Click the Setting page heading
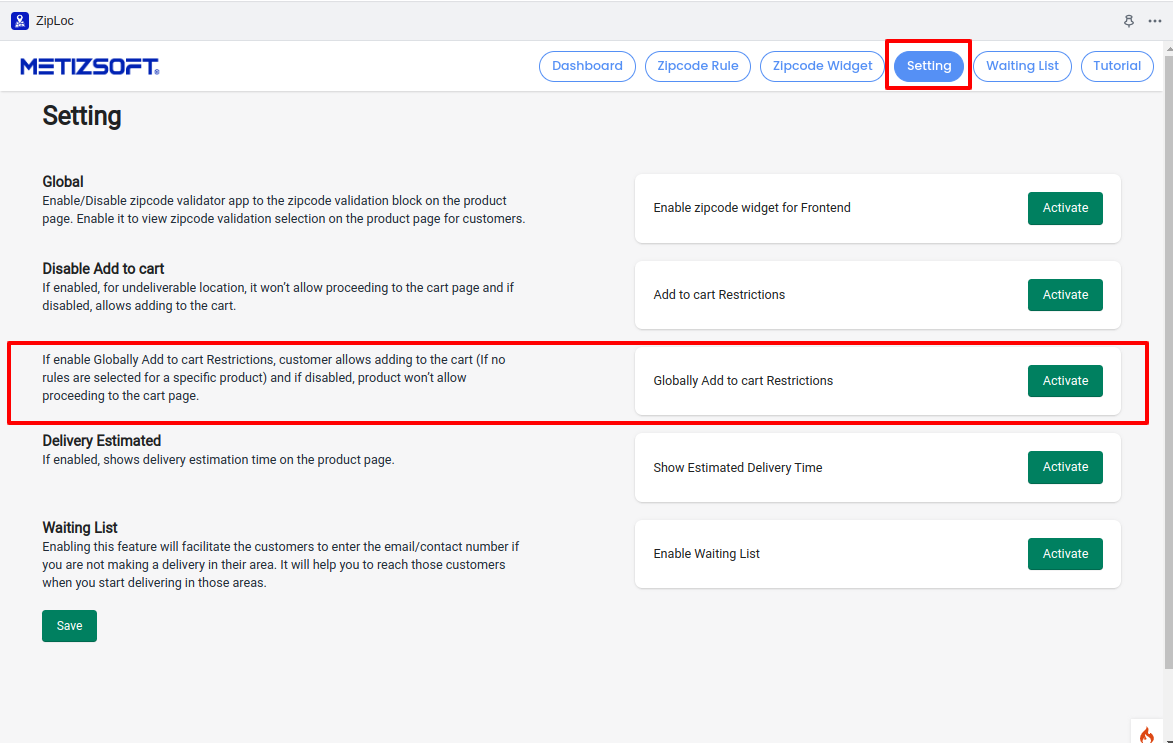Screen dimensions: 1173x743 pos(82,116)
